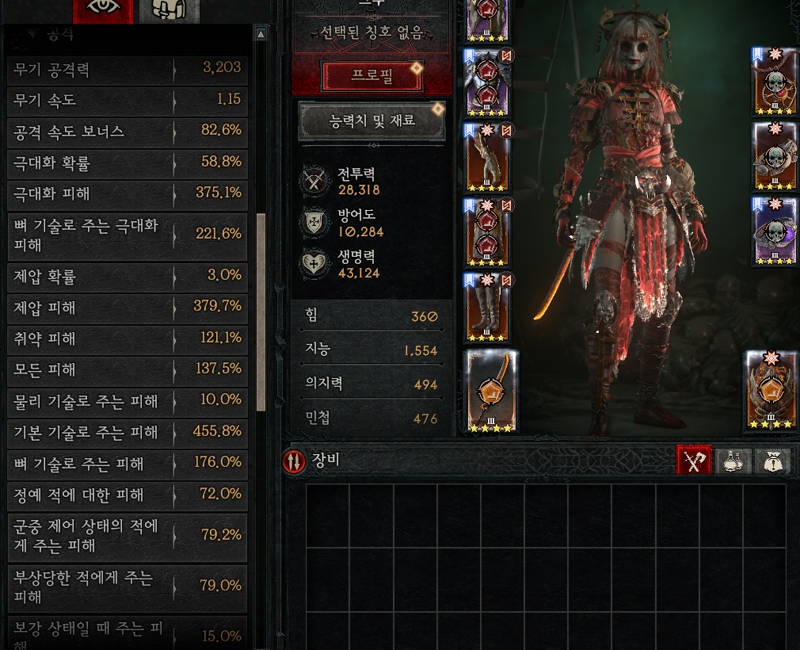This screenshot has width=800, height=650.
Task: Toggle the weapon swap arrows icon
Action: point(294,461)
